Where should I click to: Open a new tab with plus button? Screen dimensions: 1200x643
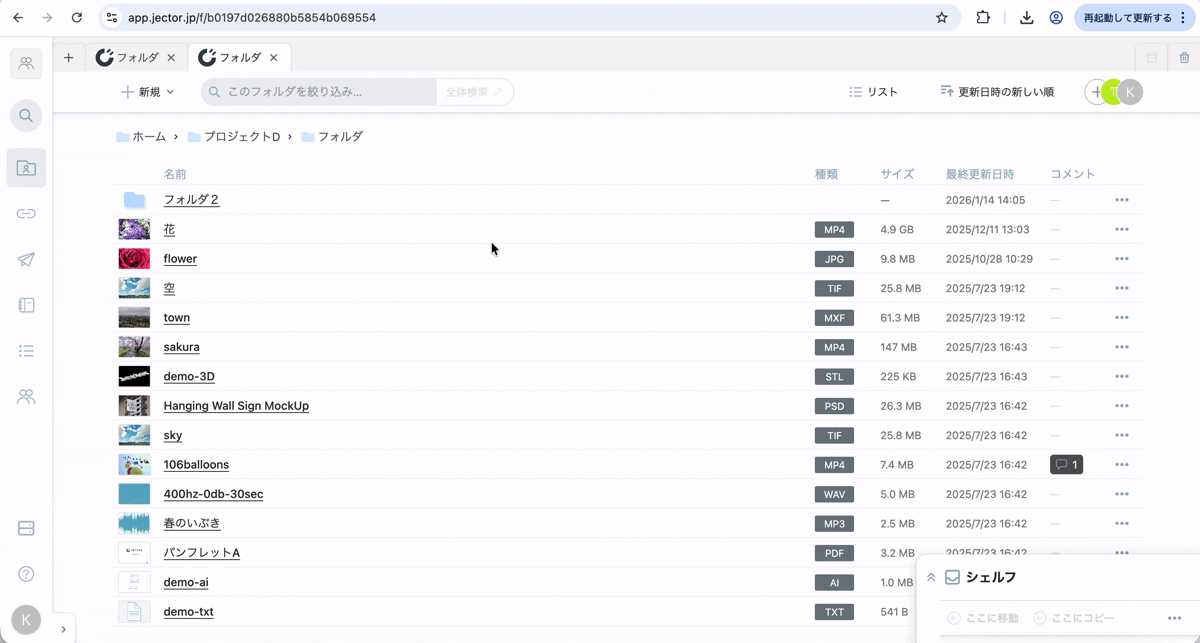click(68, 58)
